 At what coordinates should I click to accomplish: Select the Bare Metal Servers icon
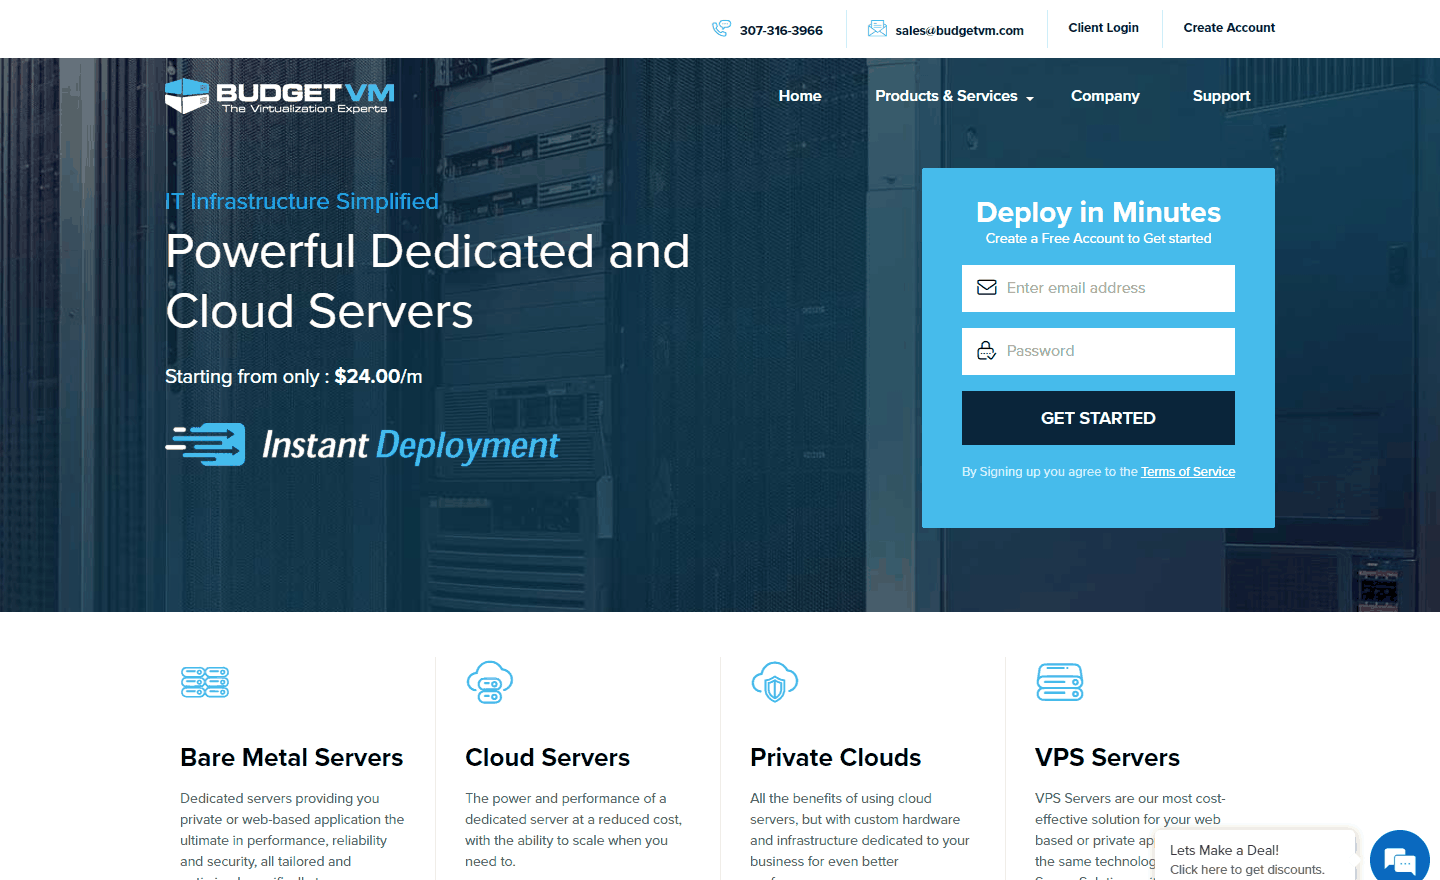coord(205,682)
